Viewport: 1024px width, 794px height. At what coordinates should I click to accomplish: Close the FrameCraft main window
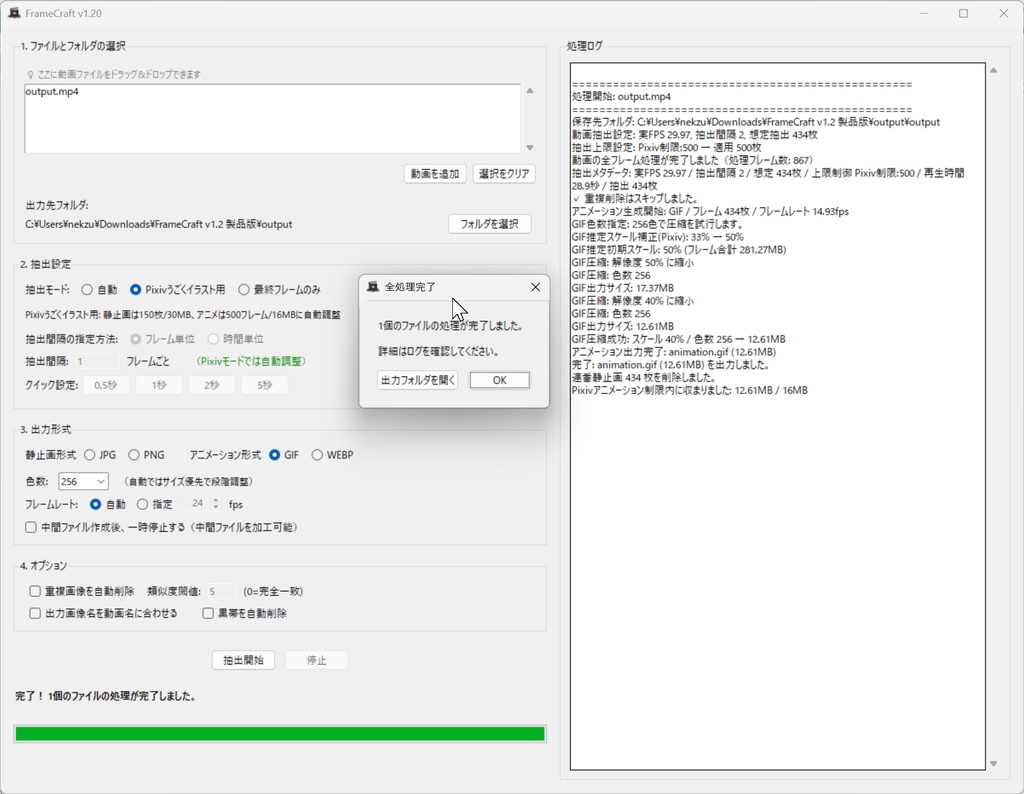pos(1004,13)
